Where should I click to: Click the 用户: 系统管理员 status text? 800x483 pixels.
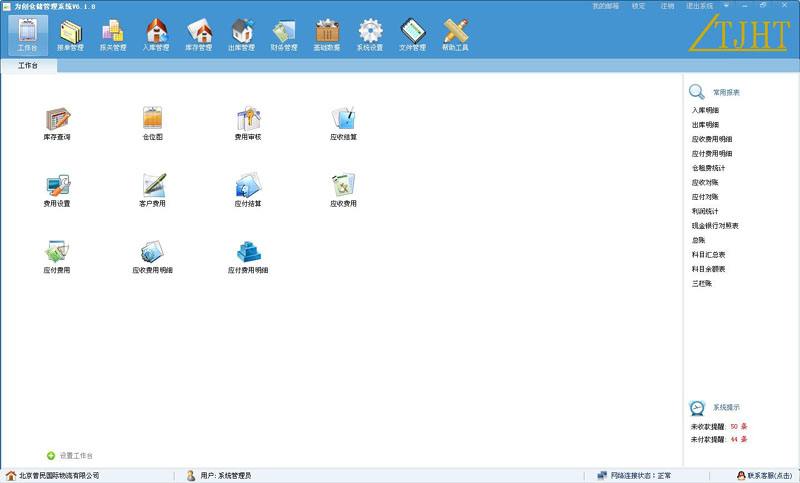[226, 475]
